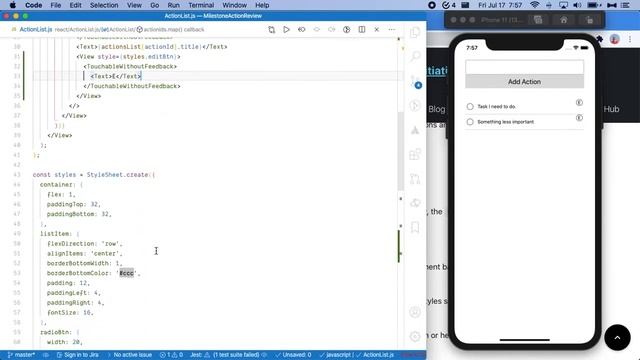The image size is (640, 360).
Task: Click the toggle file blame icon
Action: pos(347,29)
